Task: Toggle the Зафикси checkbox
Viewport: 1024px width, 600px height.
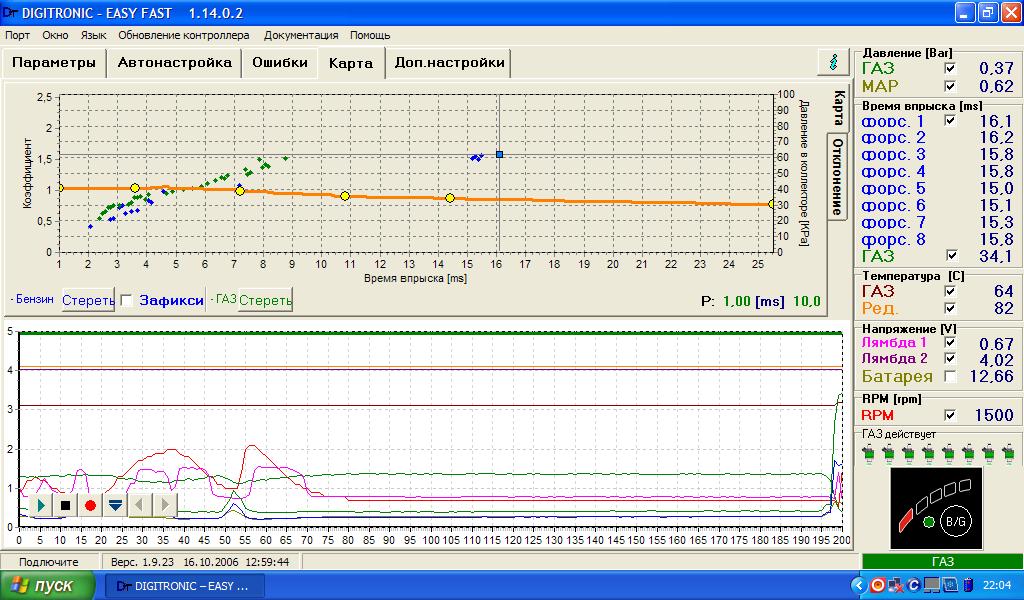Action: (x=126, y=299)
